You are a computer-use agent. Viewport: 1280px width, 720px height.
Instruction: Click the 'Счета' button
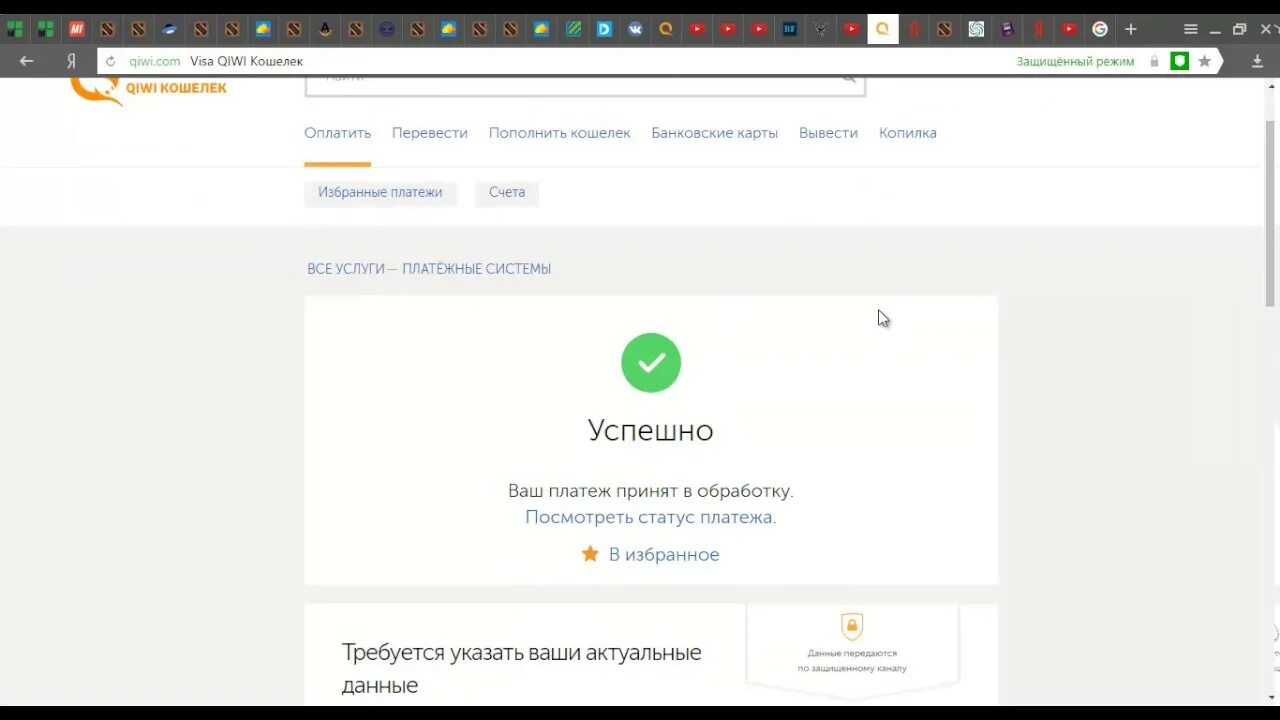coord(507,192)
